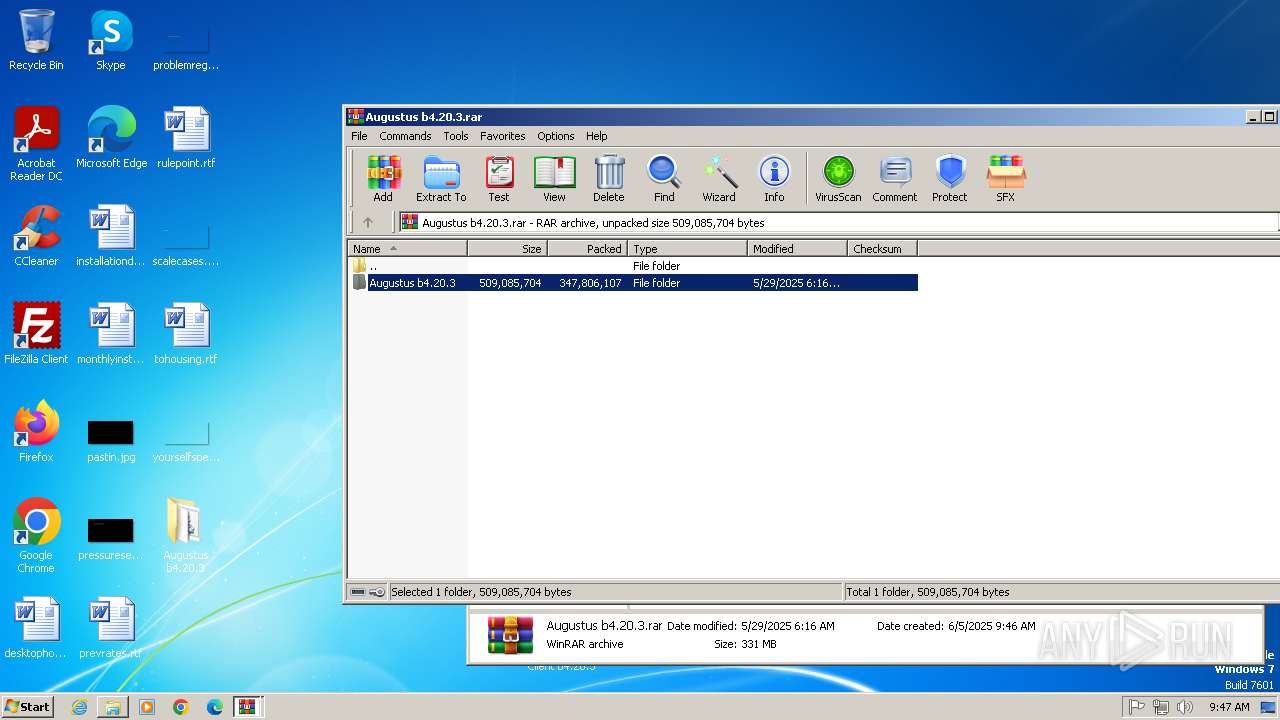Open Windows Explorer from the taskbar

pyautogui.click(x=113, y=707)
